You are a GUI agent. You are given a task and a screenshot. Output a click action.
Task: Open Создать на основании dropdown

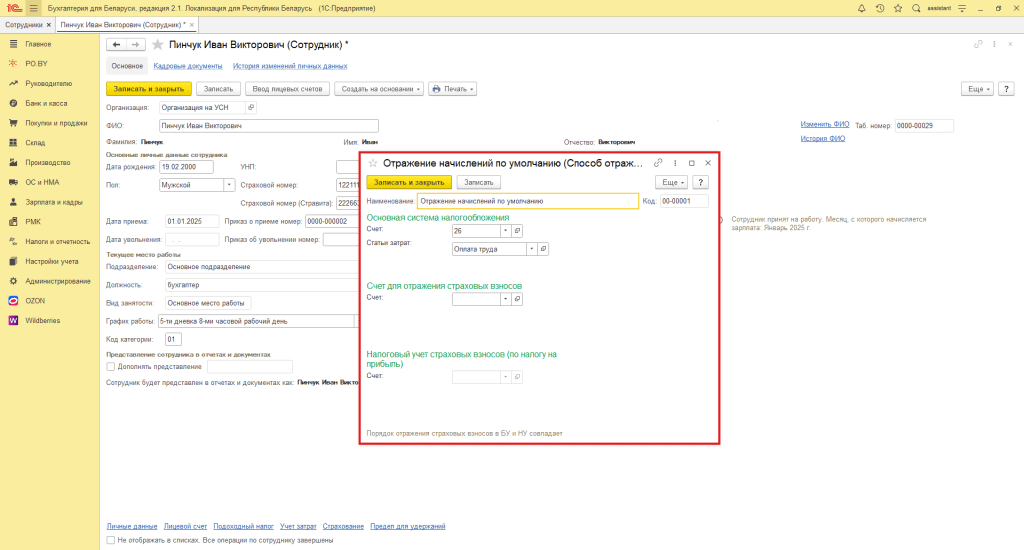(379, 89)
